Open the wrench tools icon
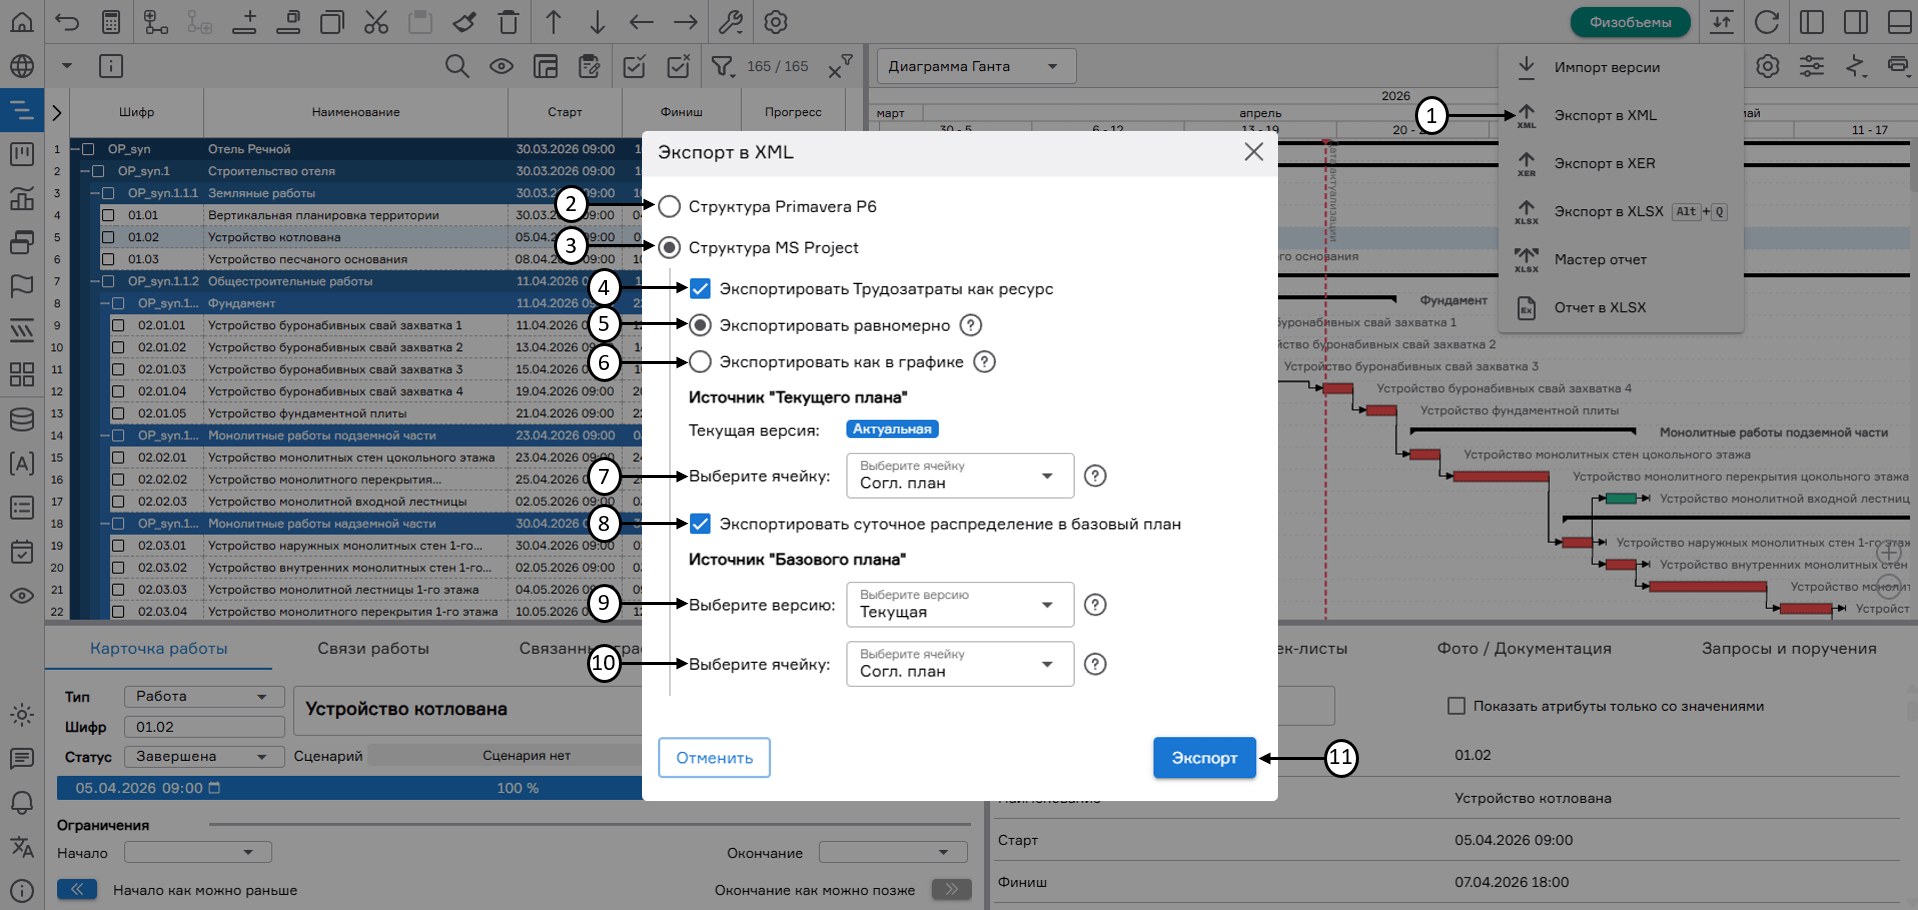The width and height of the screenshot is (1918, 910). pos(731,22)
